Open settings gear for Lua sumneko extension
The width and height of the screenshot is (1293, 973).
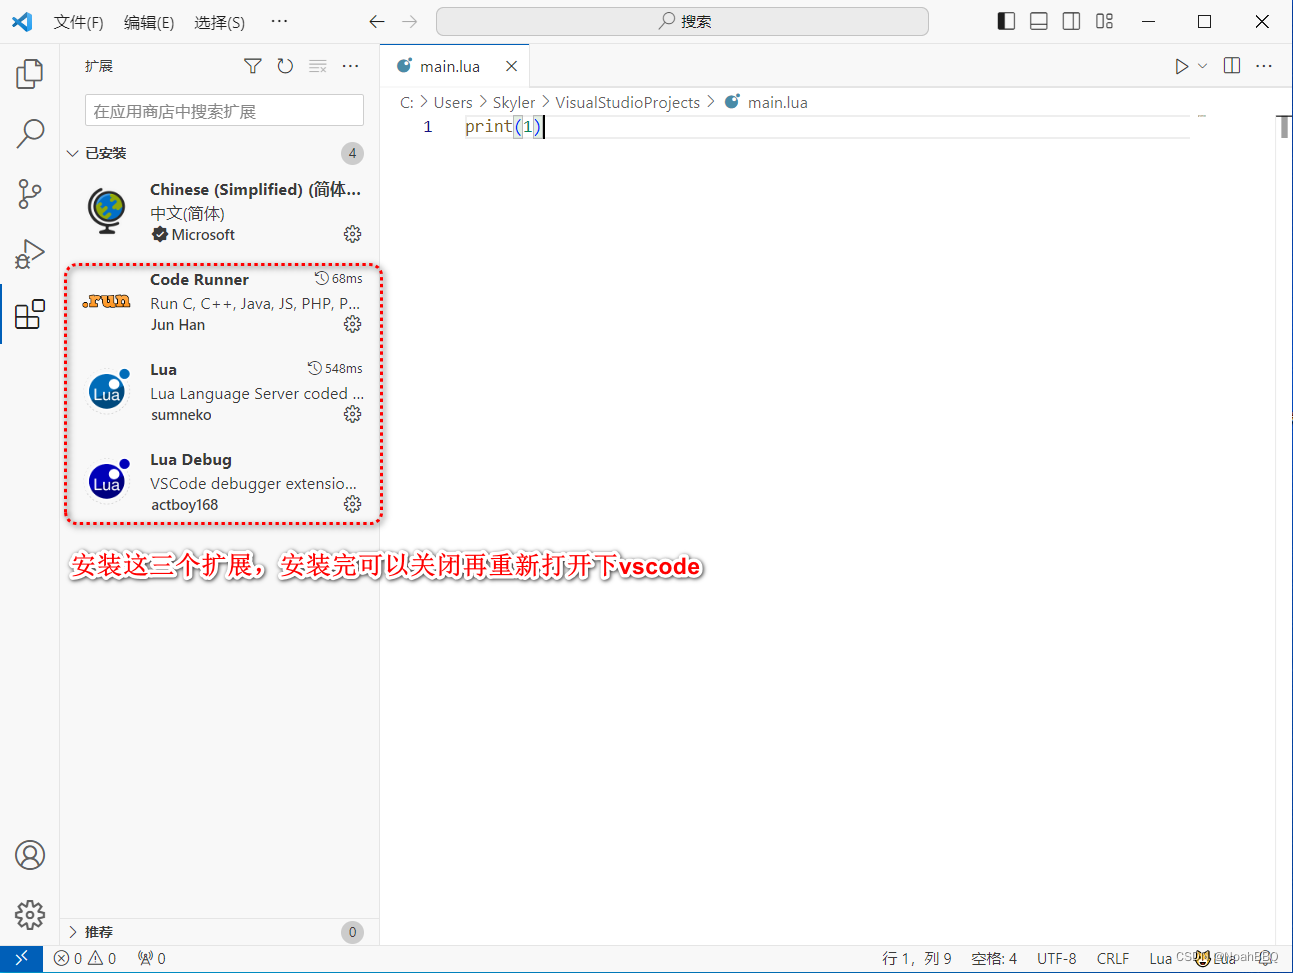[352, 414]
